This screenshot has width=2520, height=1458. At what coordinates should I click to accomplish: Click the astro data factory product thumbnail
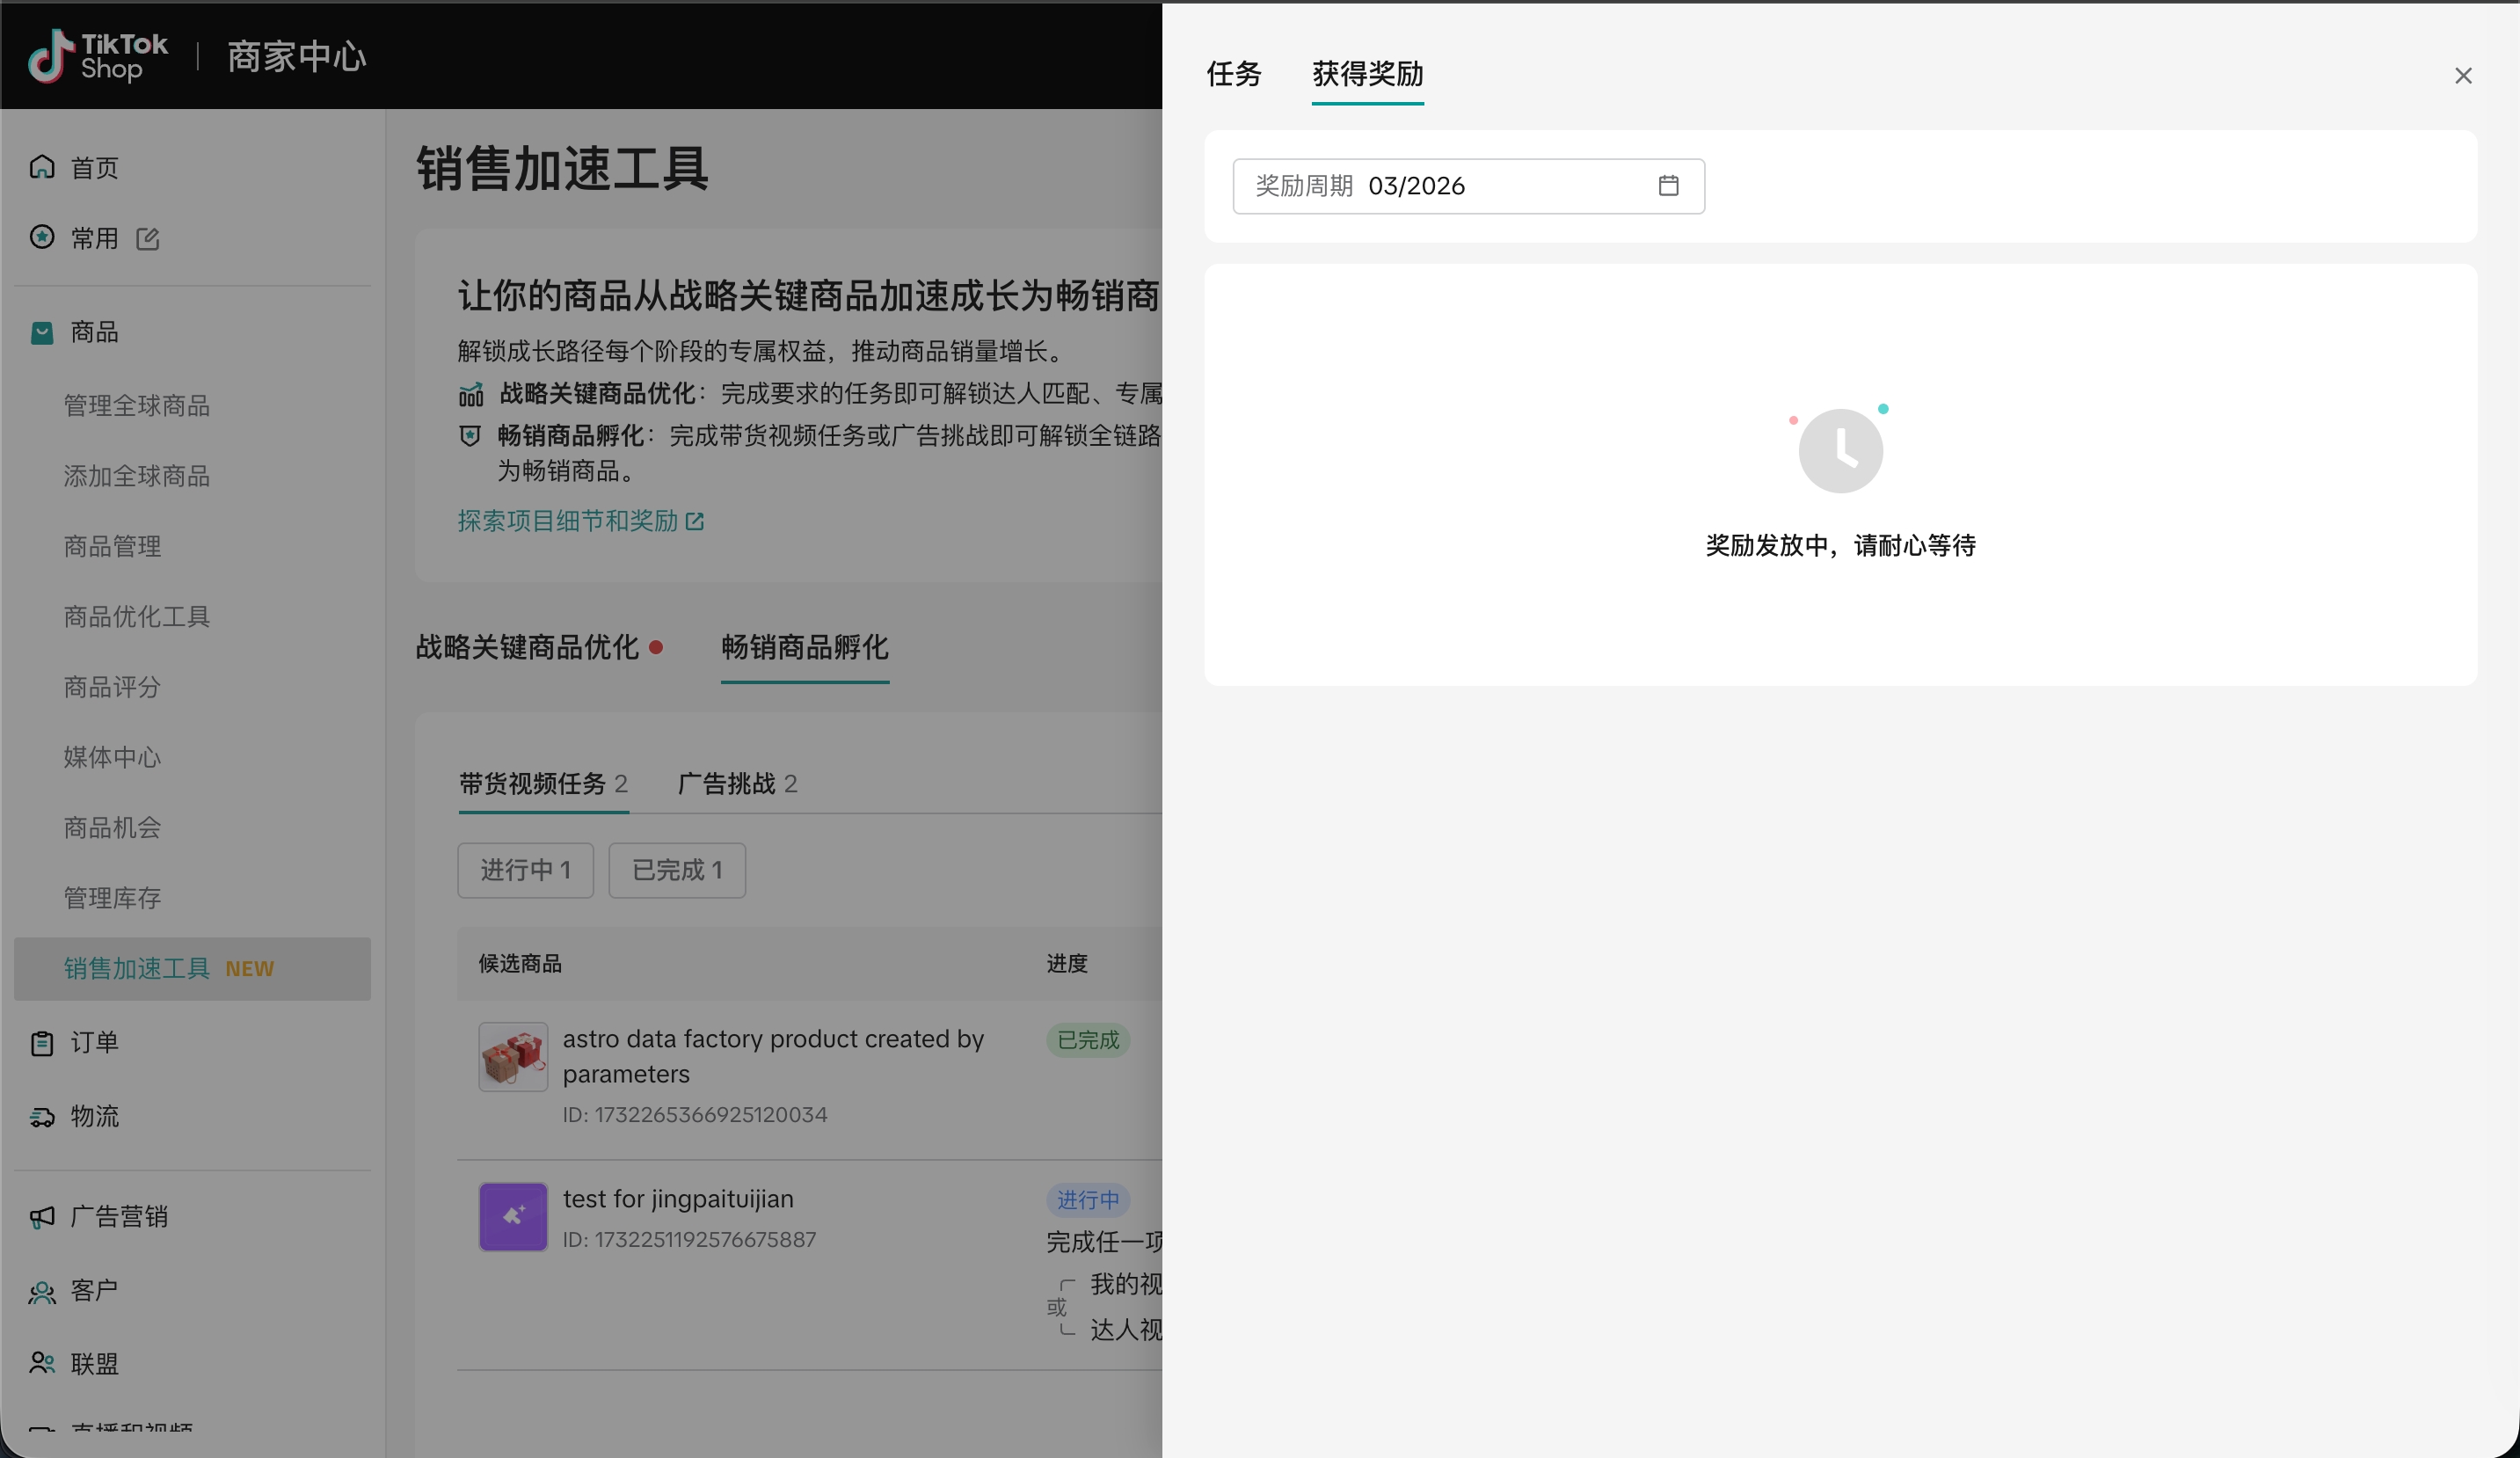coord(513,1056)
